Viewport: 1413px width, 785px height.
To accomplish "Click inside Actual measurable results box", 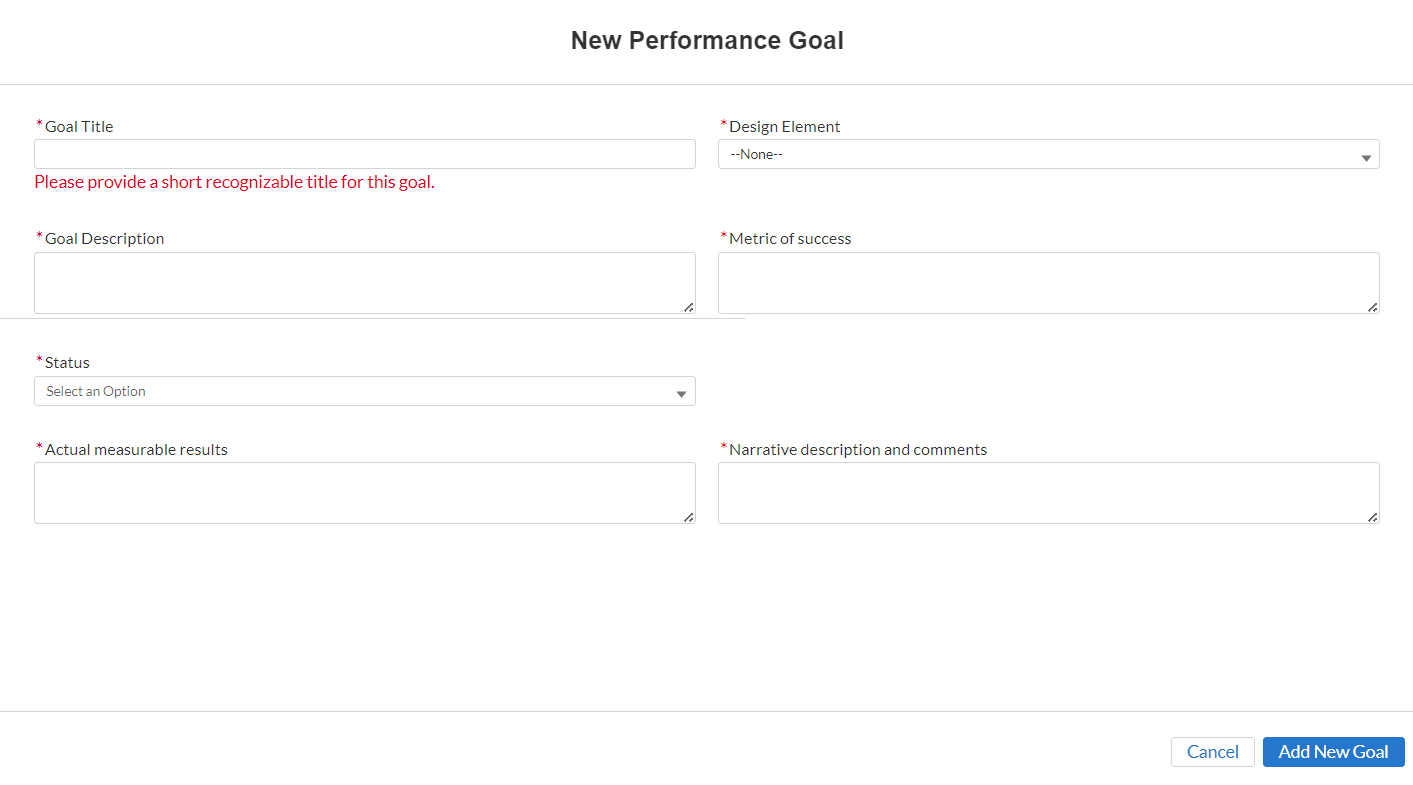I will [x=364, y=492].
